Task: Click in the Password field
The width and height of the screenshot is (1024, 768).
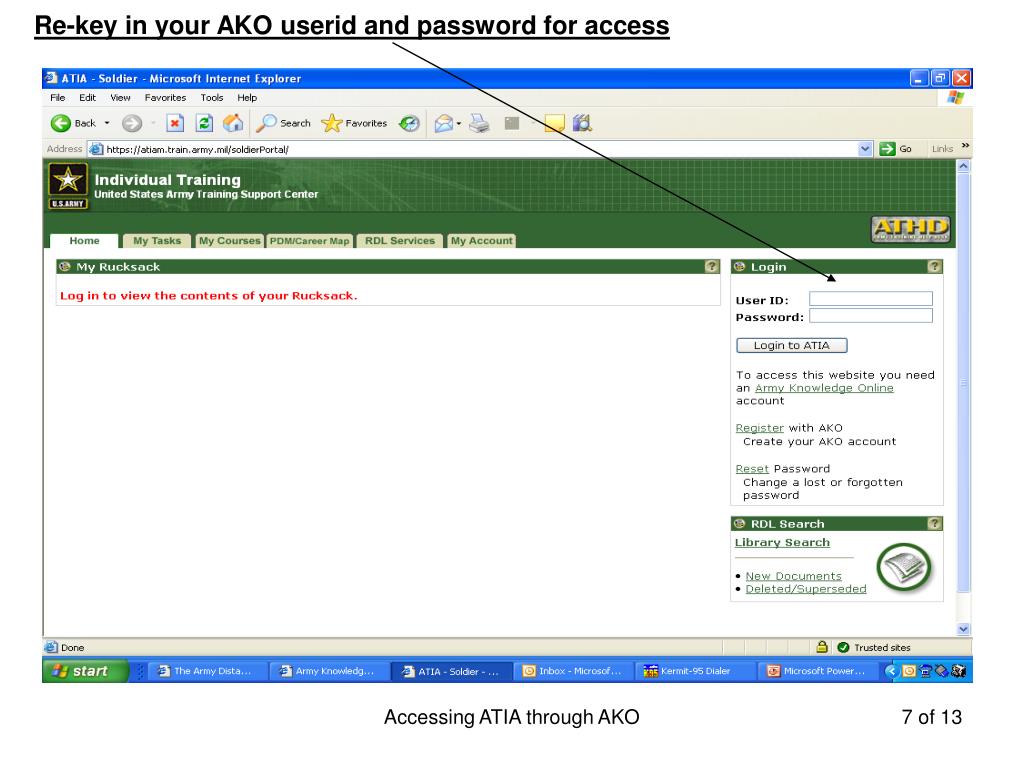Action: click(x=871, y=316)
